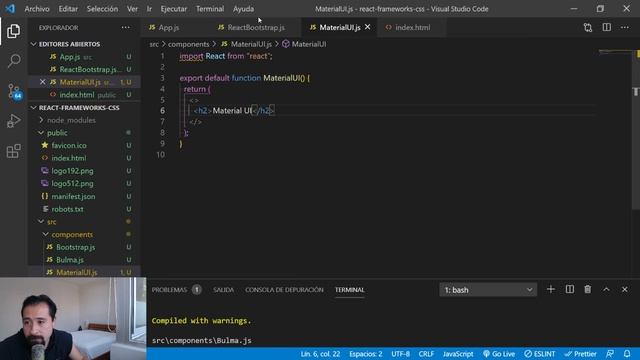Click the ESLINT status bar item
Image resolution: width=640 pixels, height=360 pixels.
pos(540,354)
